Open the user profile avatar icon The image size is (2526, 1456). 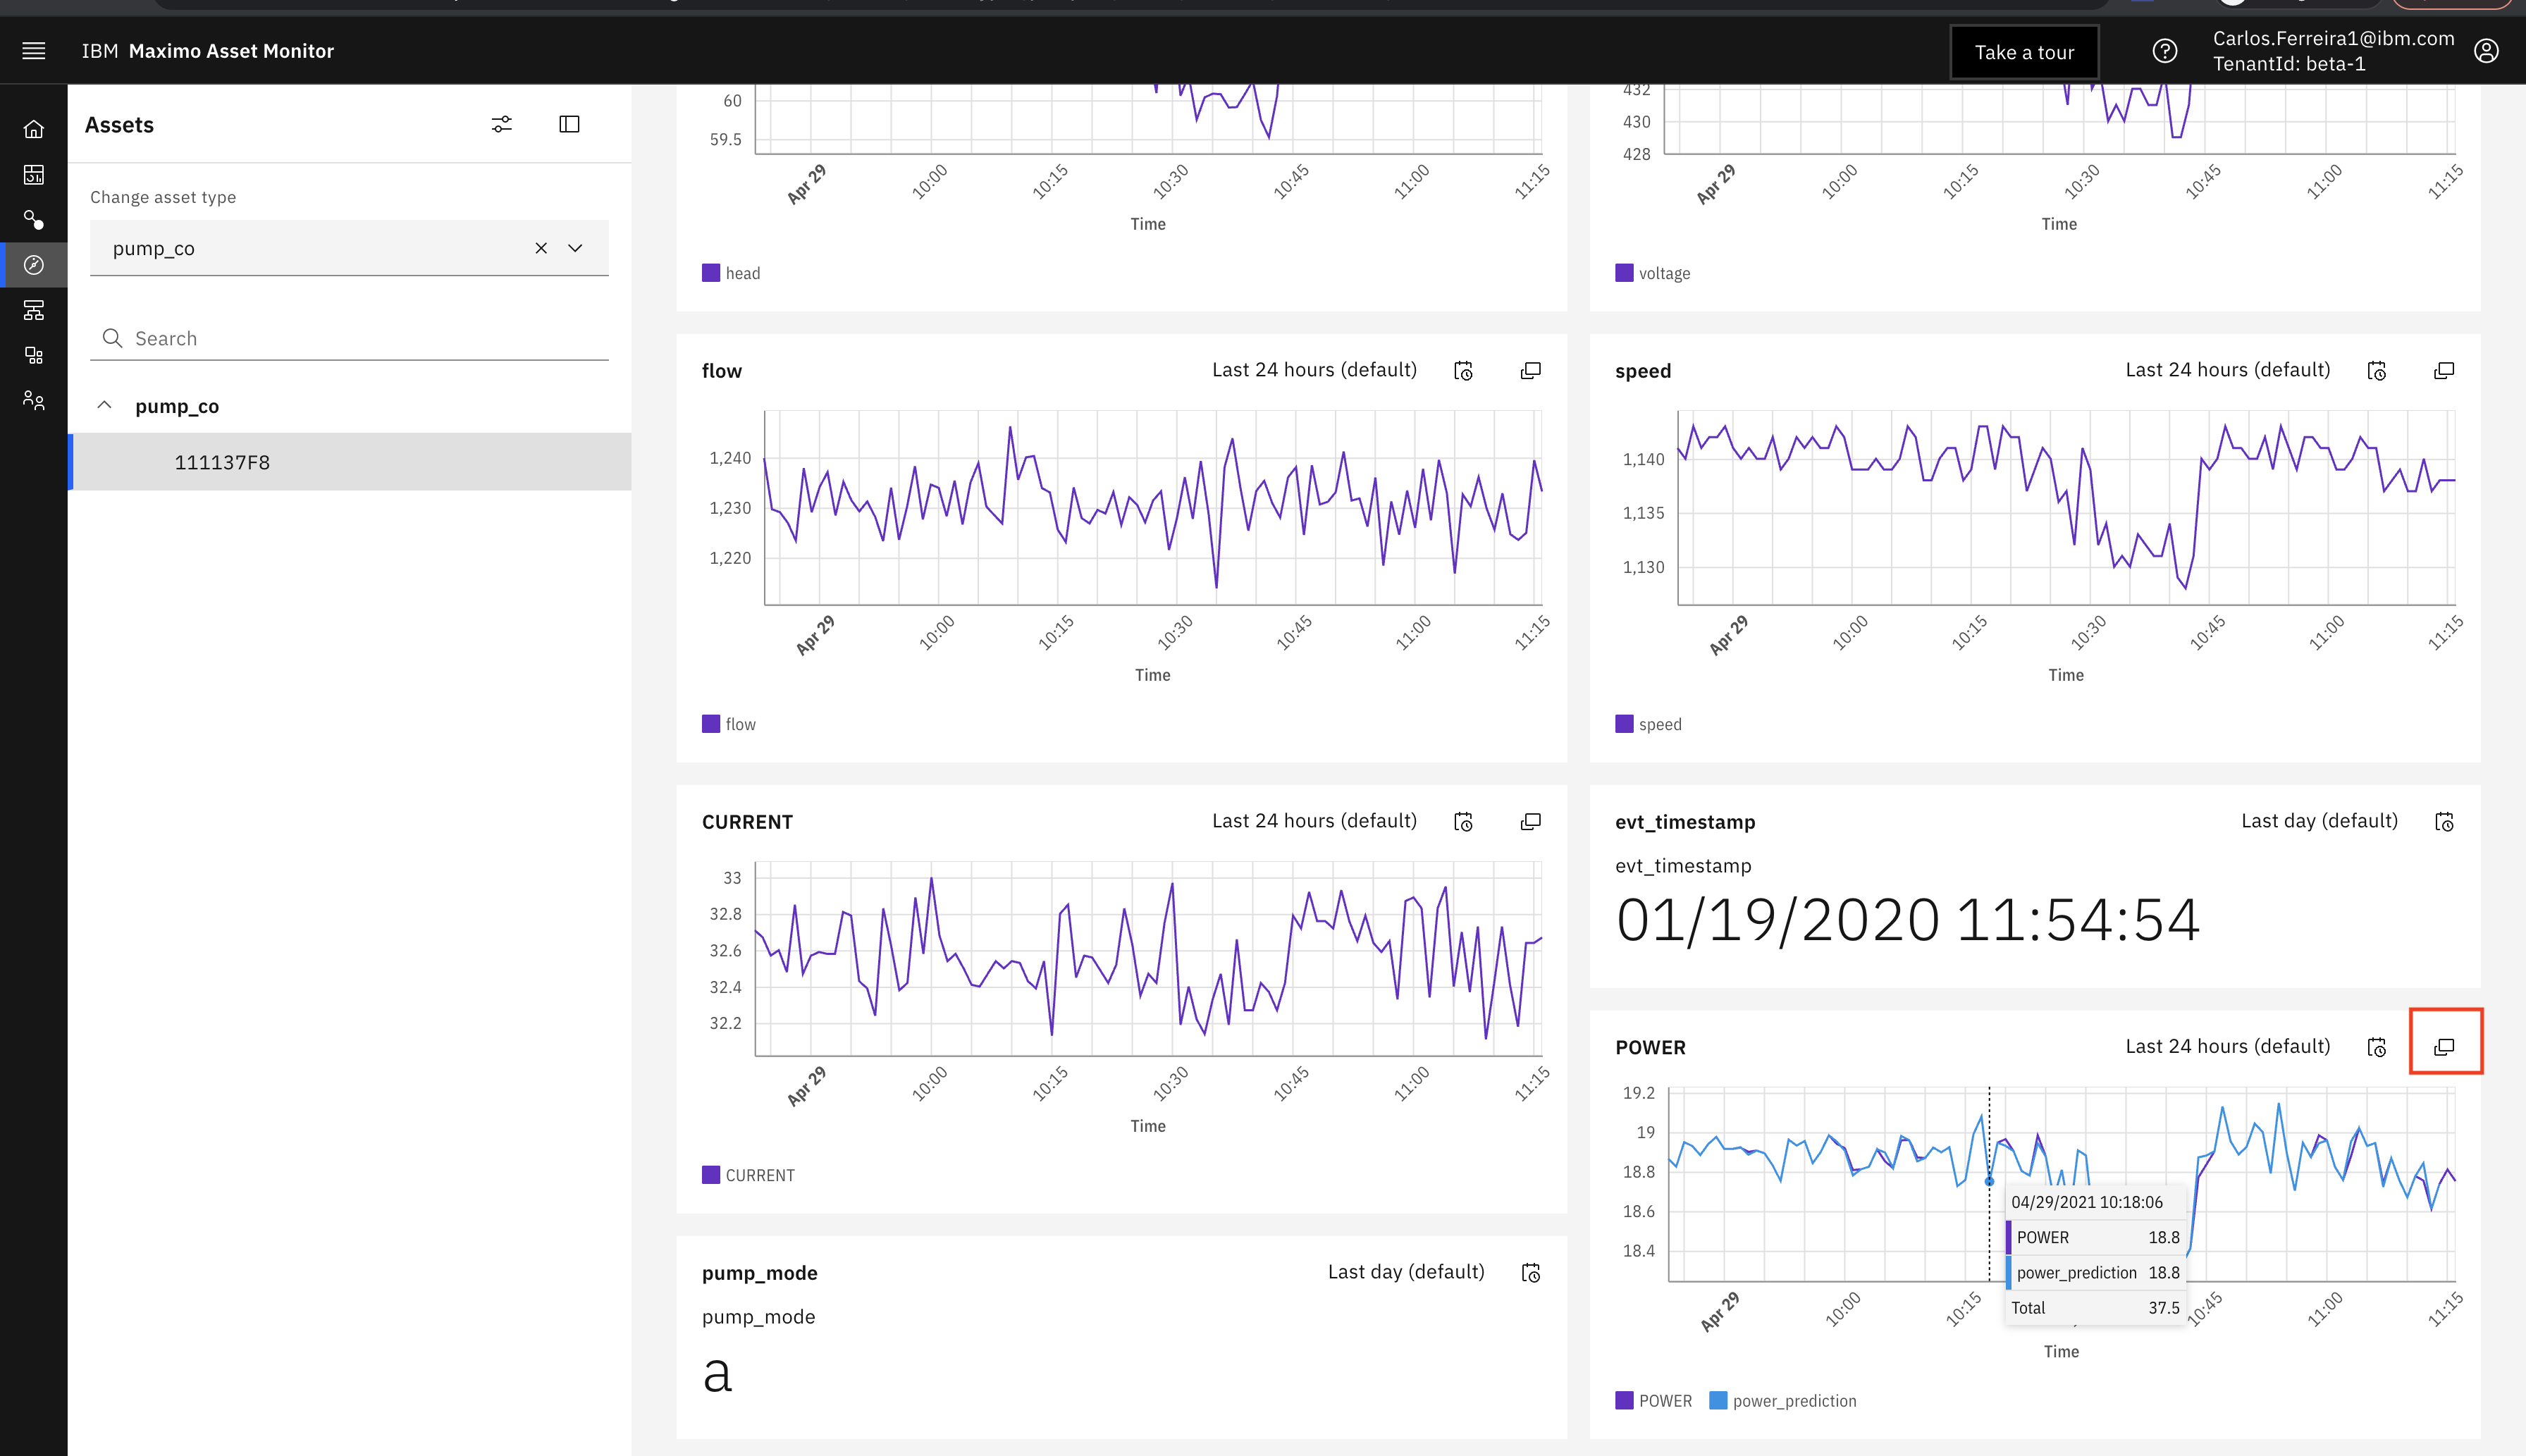(2487, 51)
